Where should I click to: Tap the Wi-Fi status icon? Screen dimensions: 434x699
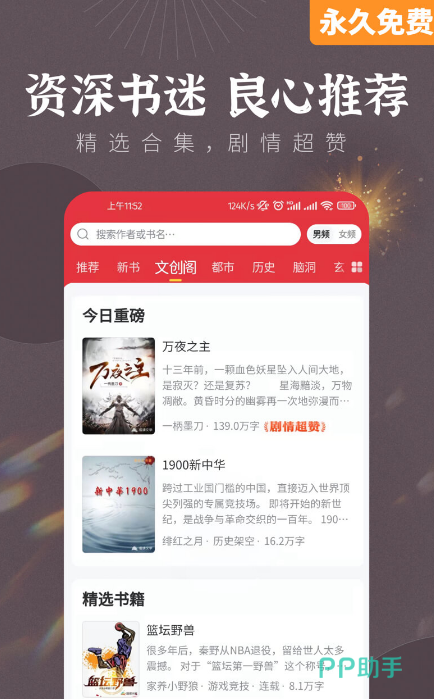[327, 206]
